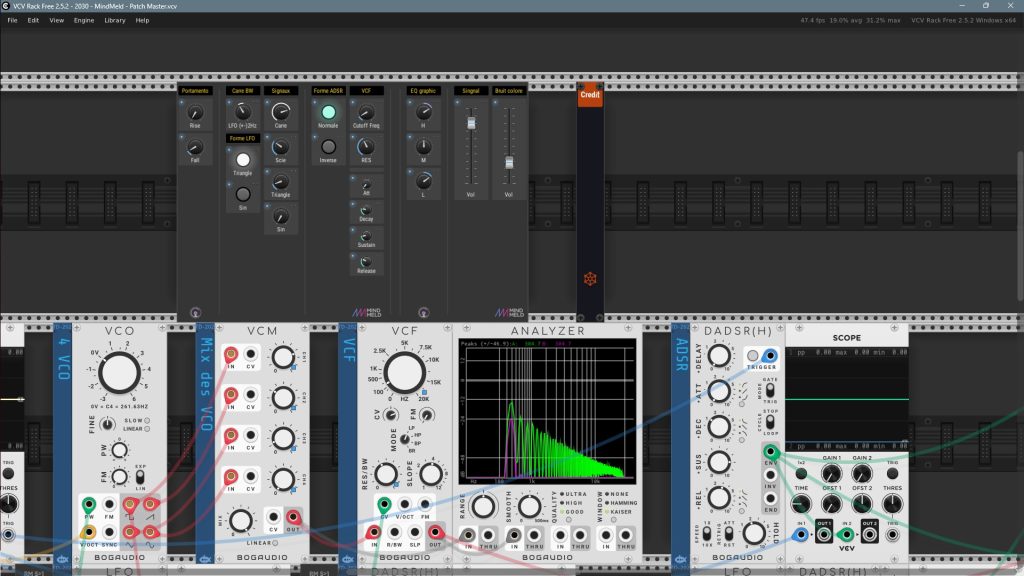Click the DADSR(H) trigger input jack

click(771, 356)
